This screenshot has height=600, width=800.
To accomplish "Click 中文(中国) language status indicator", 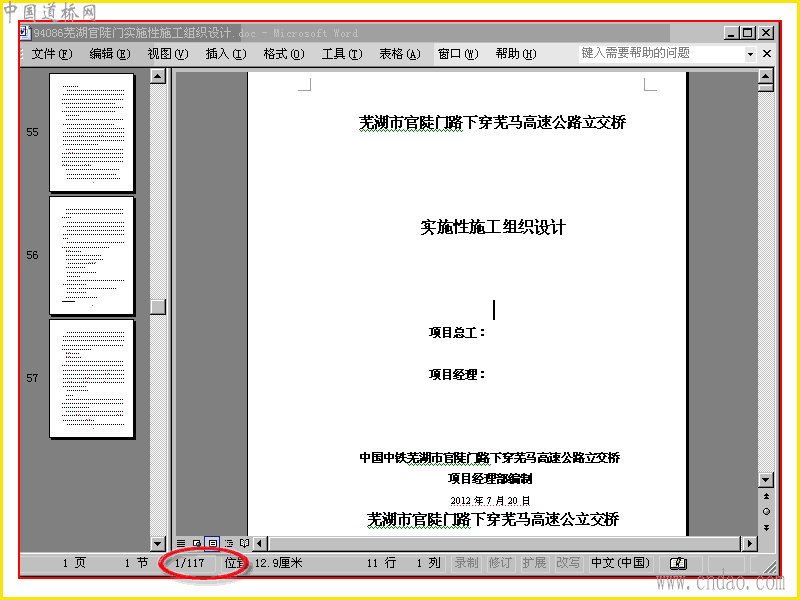I will pos(620,563).
